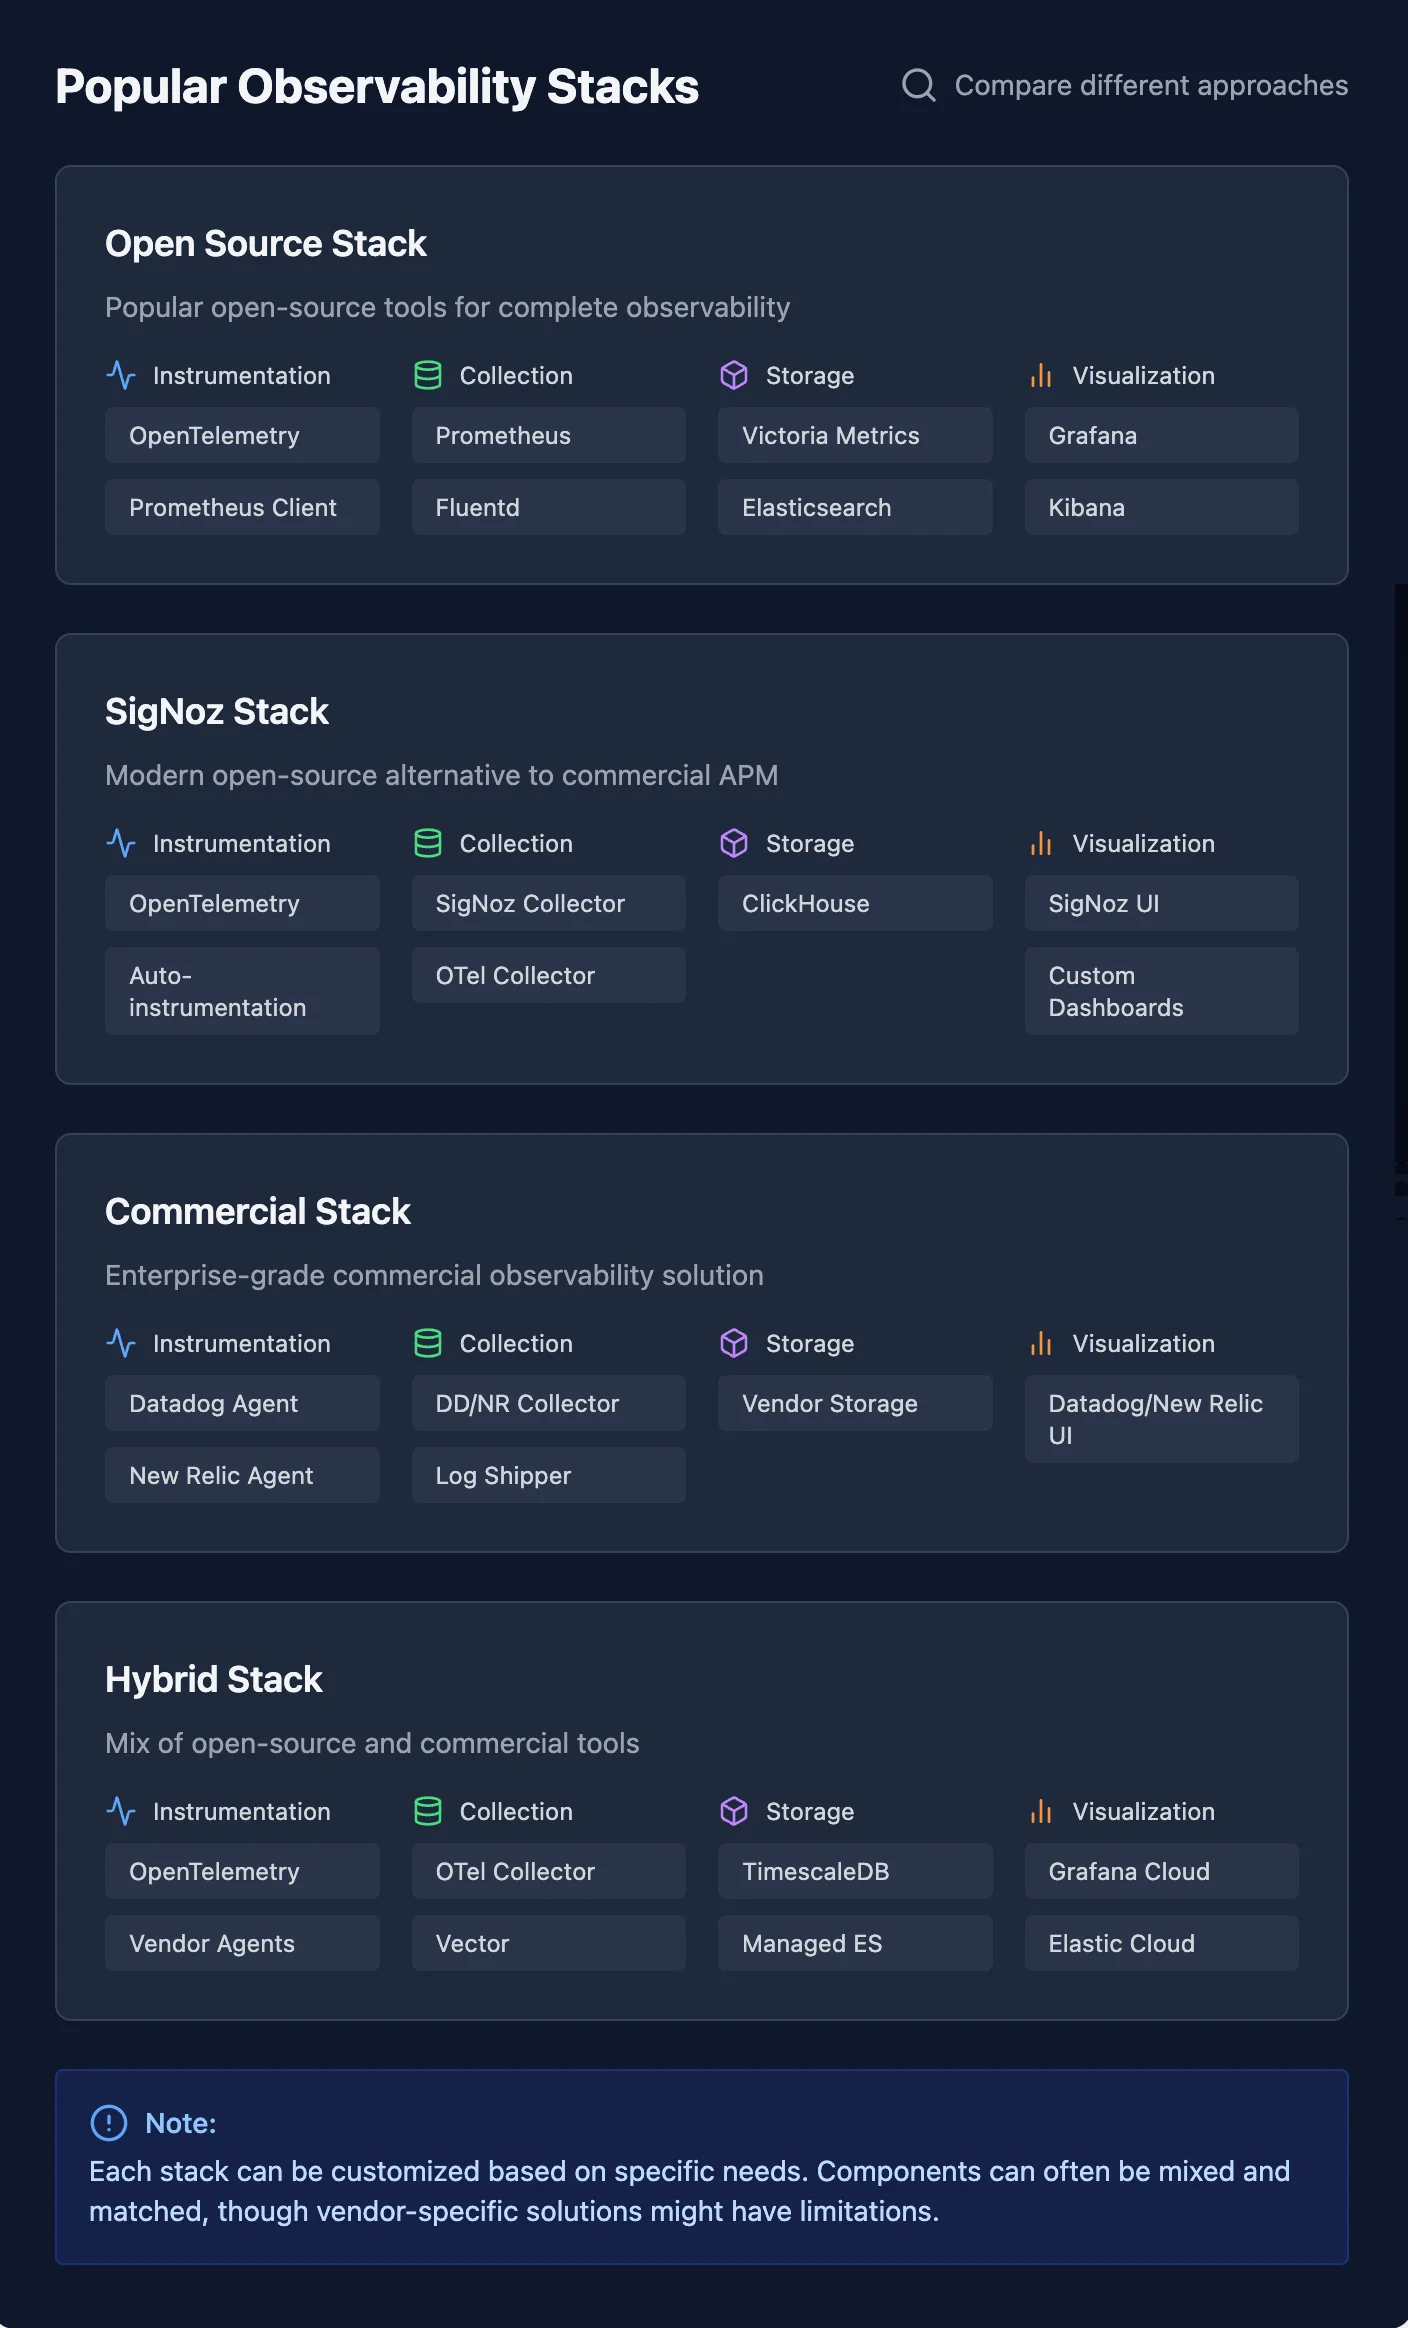Select the Custom Dashboards chip
Image resolution: width=1408 pixels, height=2328 pixels.
tap(1162, 991)
